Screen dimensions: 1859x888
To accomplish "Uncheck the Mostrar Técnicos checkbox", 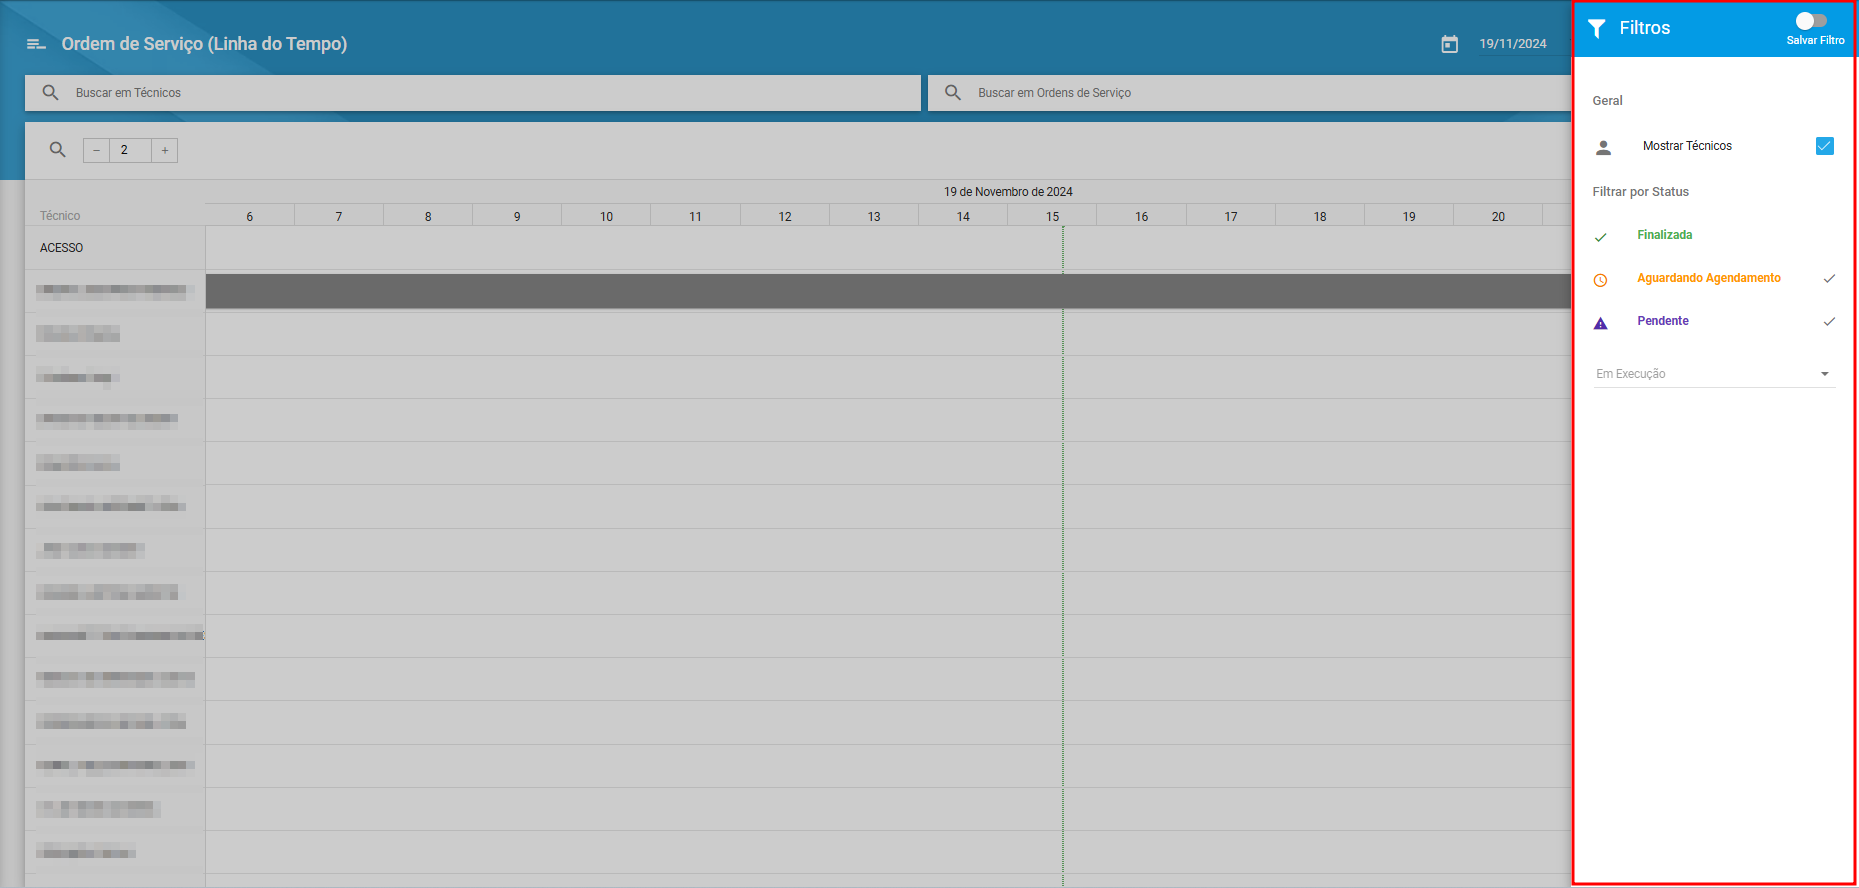I will click(1825, 146).
